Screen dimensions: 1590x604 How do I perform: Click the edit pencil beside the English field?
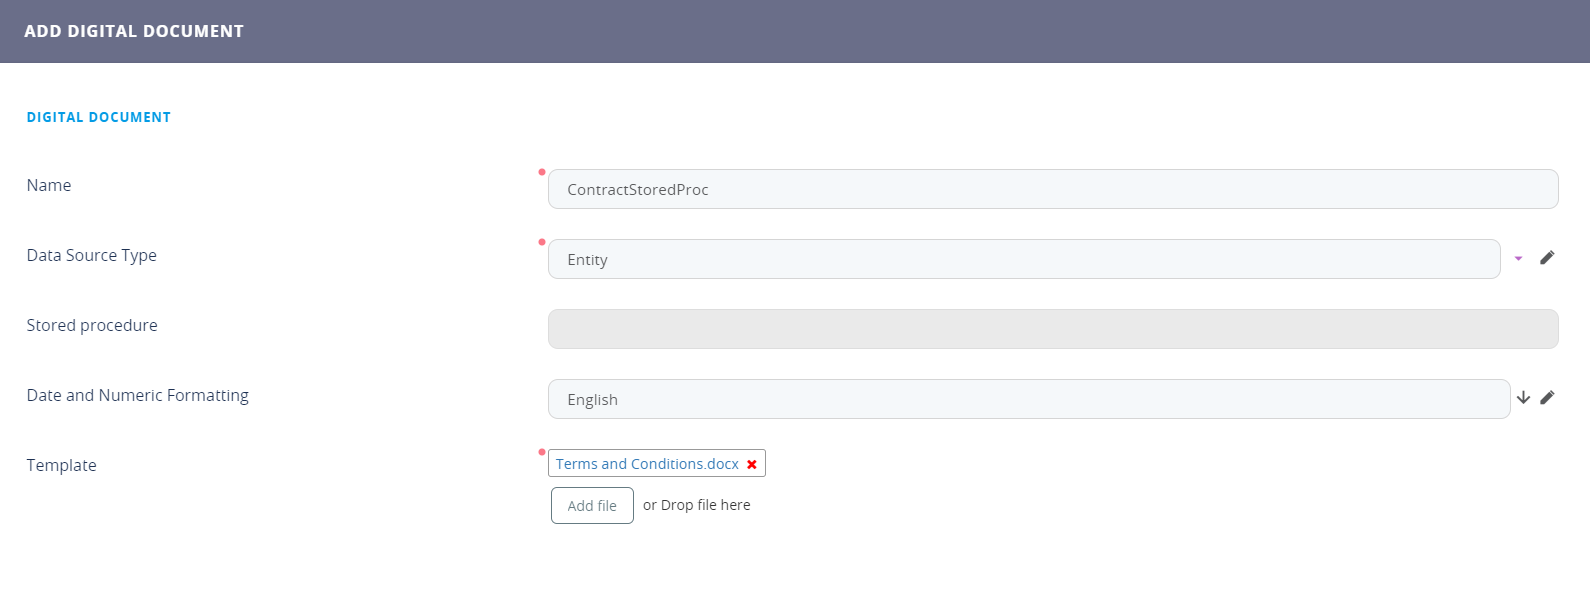click(1547, 398)
